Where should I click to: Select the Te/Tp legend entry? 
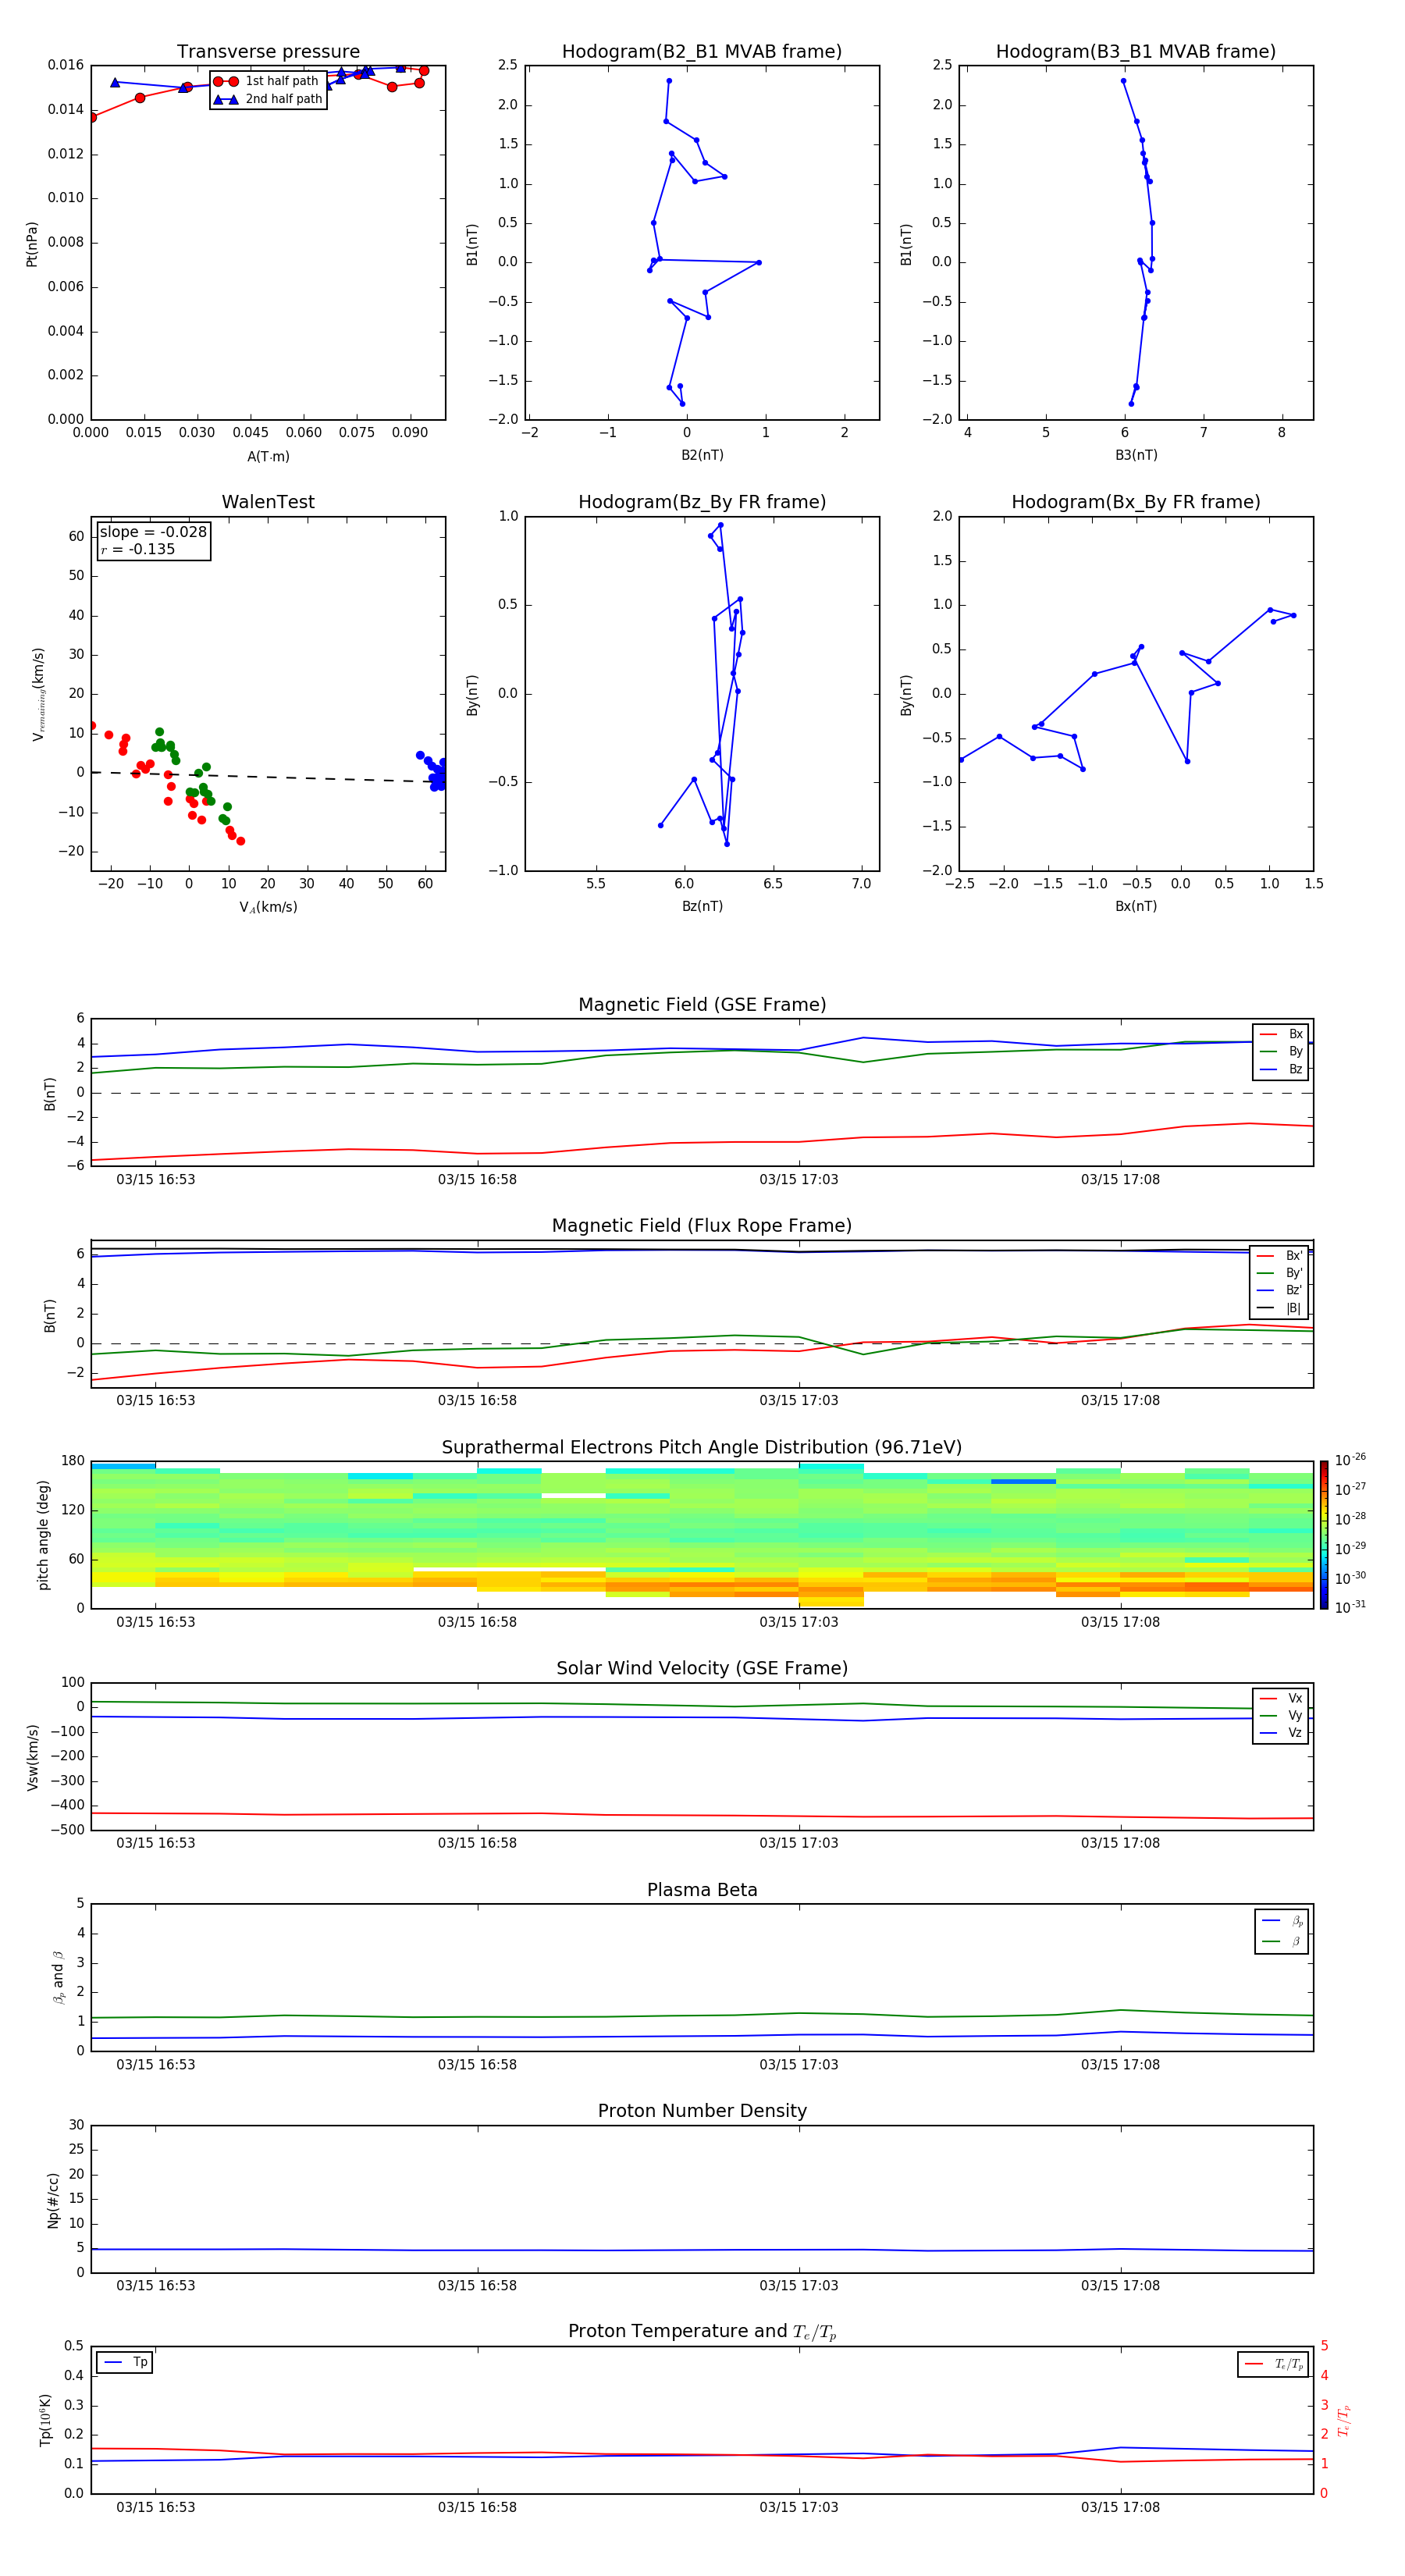pos(1274,2364)
